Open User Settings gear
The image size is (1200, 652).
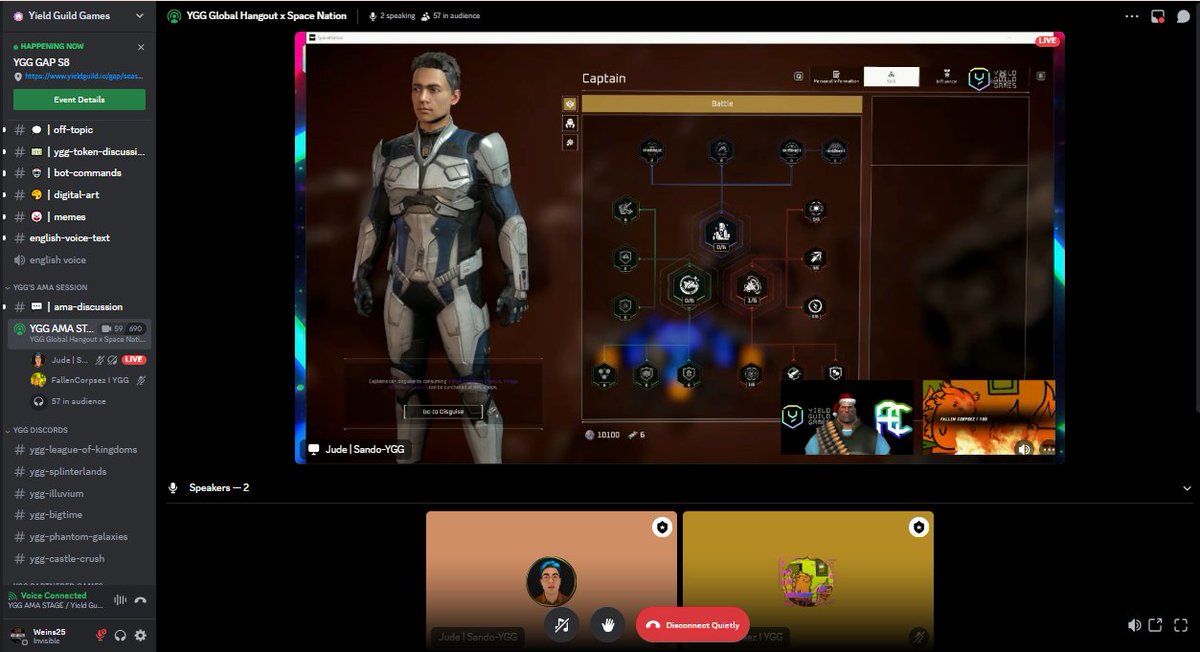[x=140, y=635]
